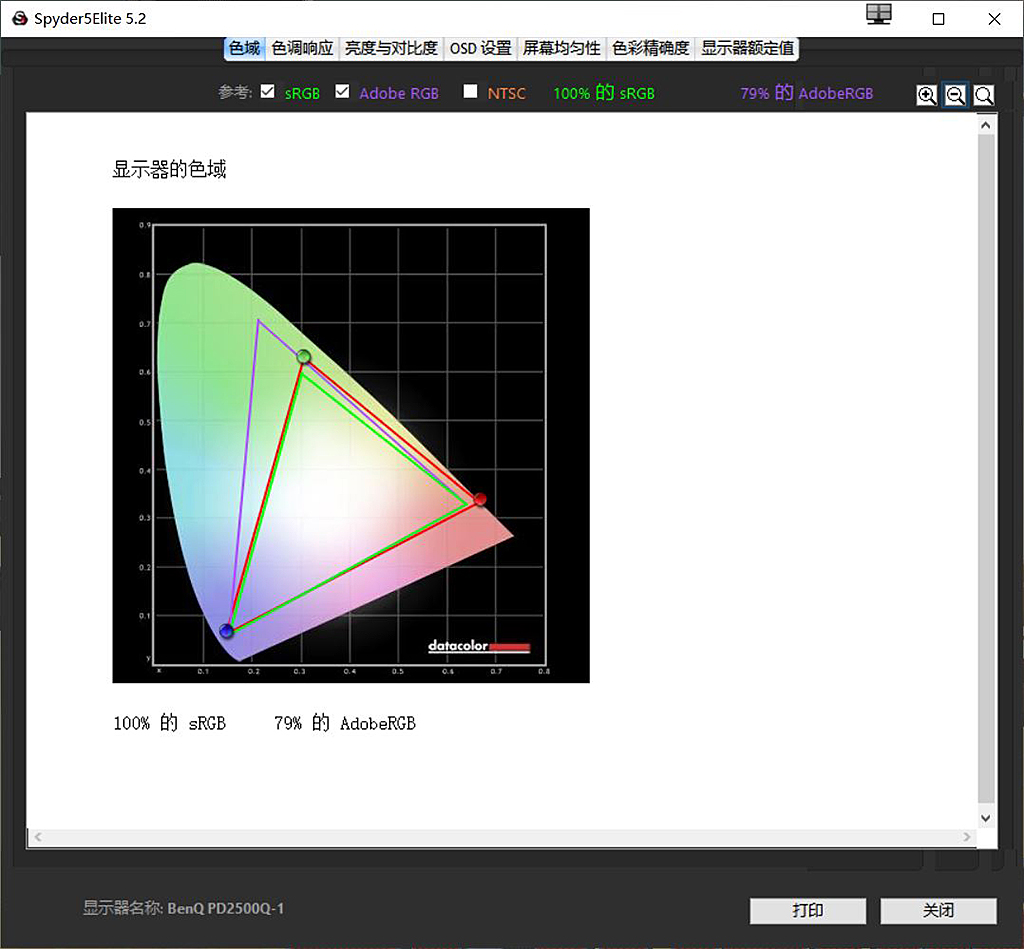Open the 亮度与对比度 tab

(x=391, y=48)
